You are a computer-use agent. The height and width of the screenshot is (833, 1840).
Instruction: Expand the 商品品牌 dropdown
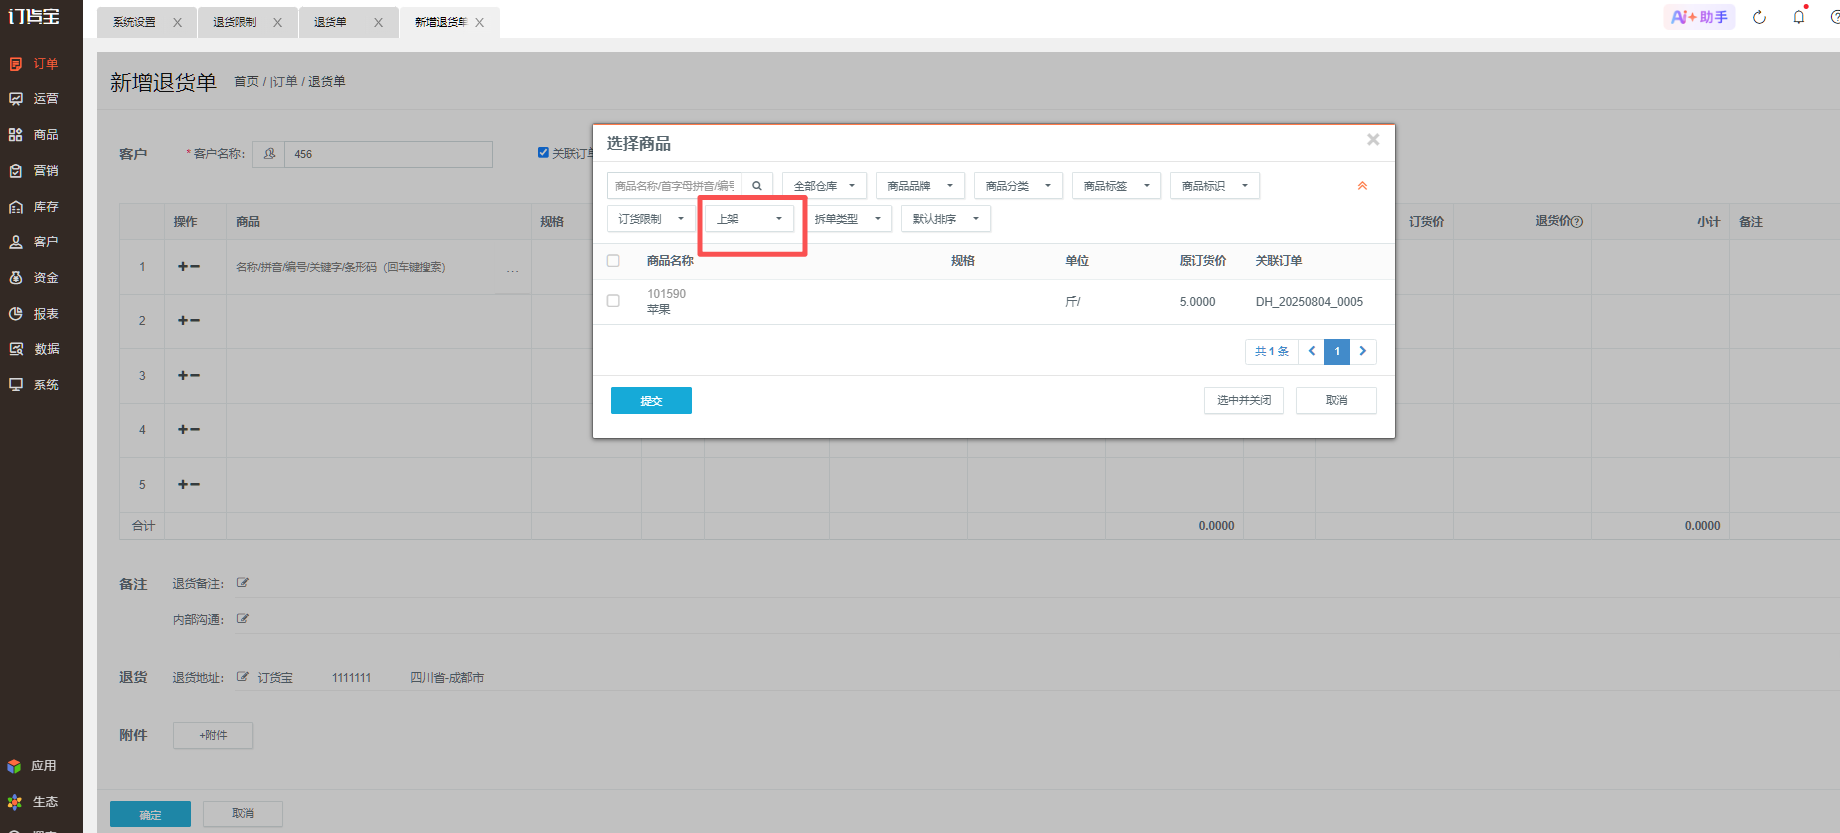[x=920, y=186]
